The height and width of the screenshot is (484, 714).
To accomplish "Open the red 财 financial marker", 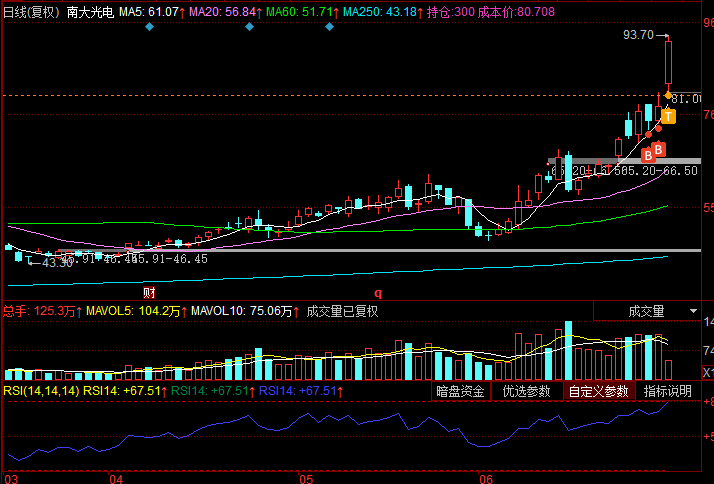I will 149,292.
